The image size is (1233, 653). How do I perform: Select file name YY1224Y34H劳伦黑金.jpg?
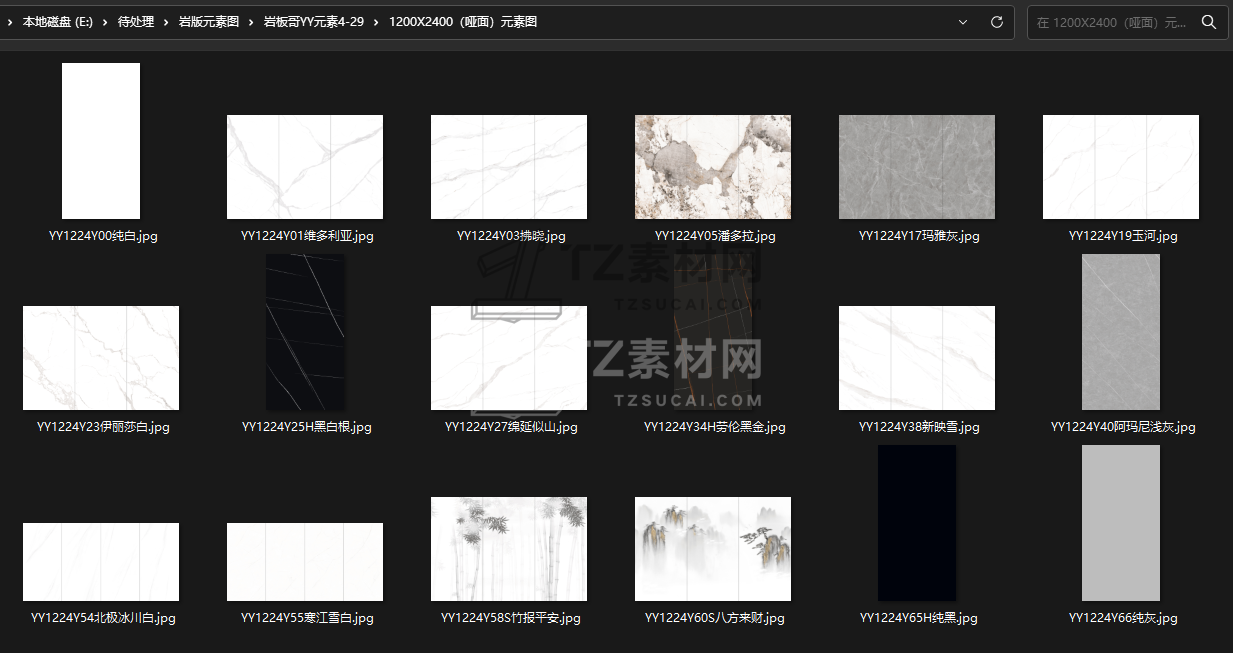(x=715, y=427)
